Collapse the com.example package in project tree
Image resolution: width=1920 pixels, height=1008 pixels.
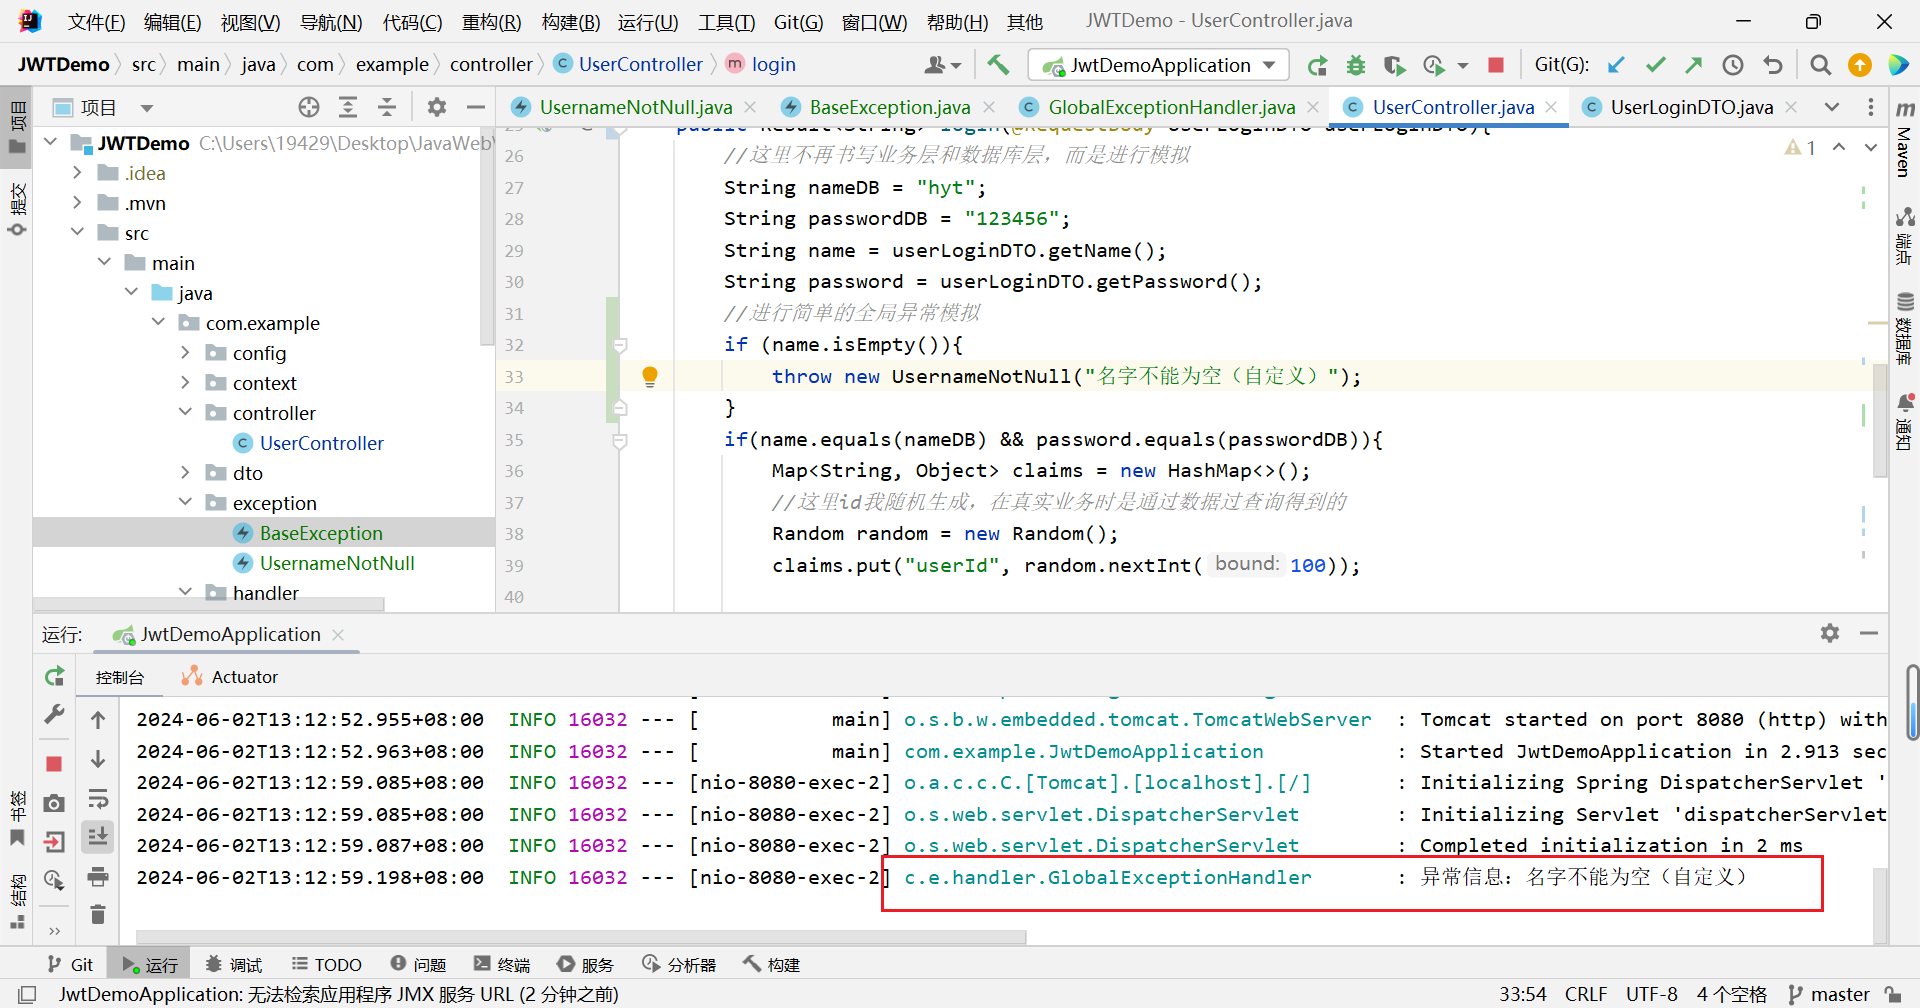tap(159, 322)
